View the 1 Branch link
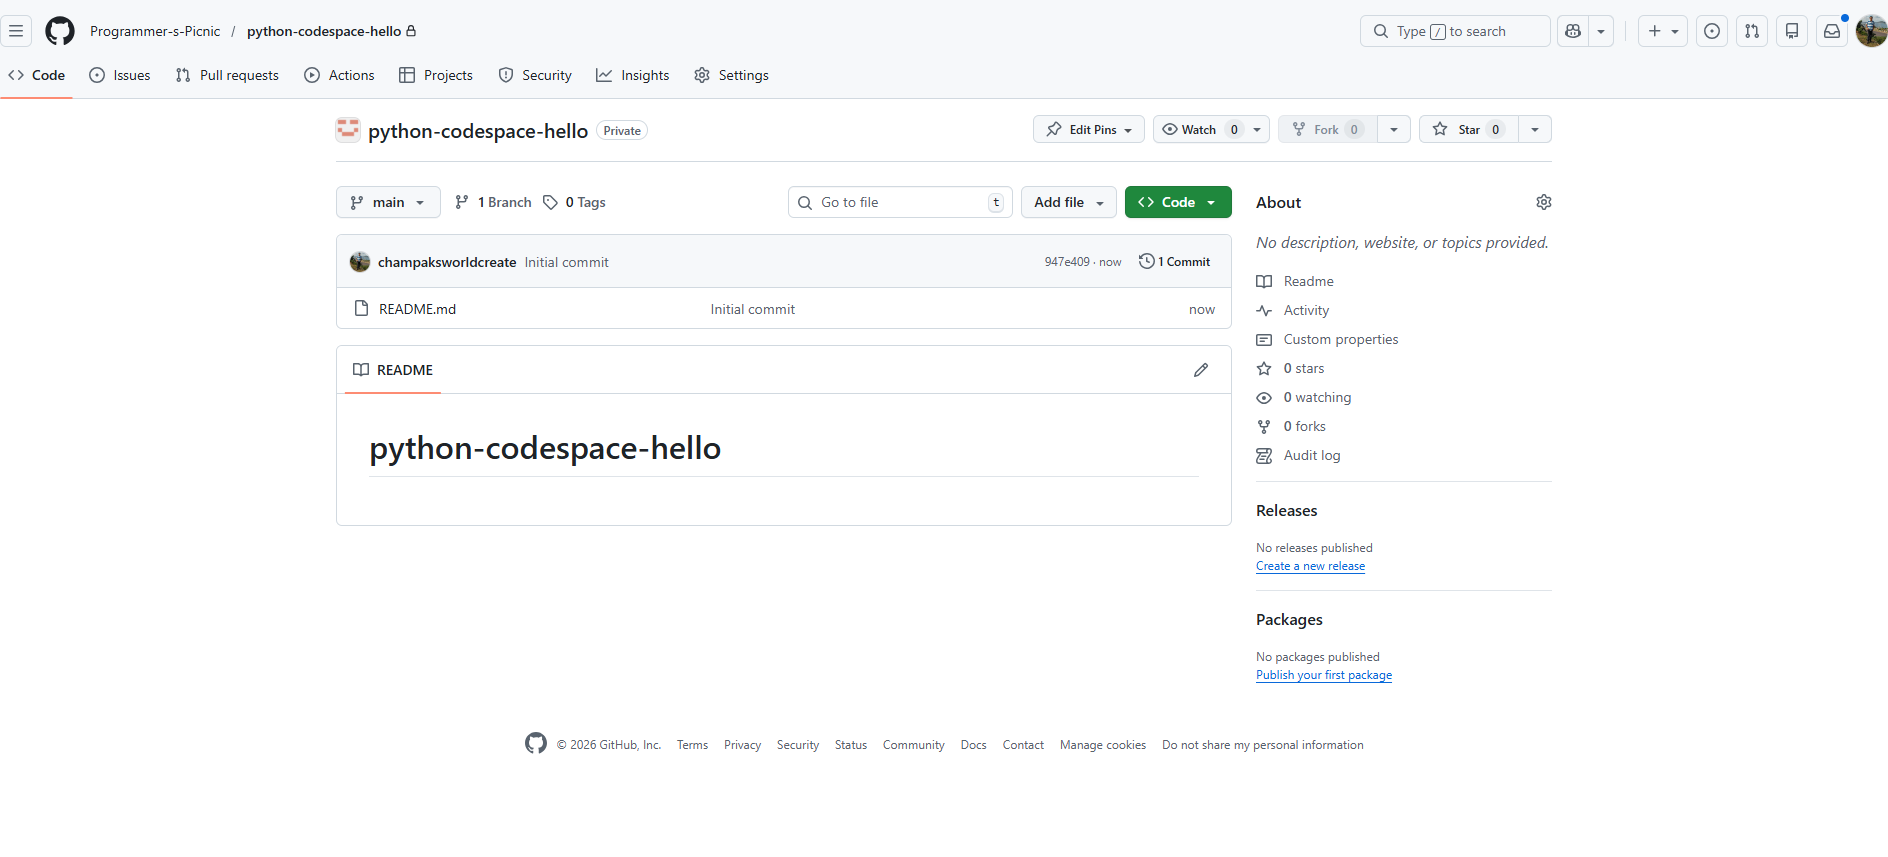Screen dimensions: 1888x857 493,202
